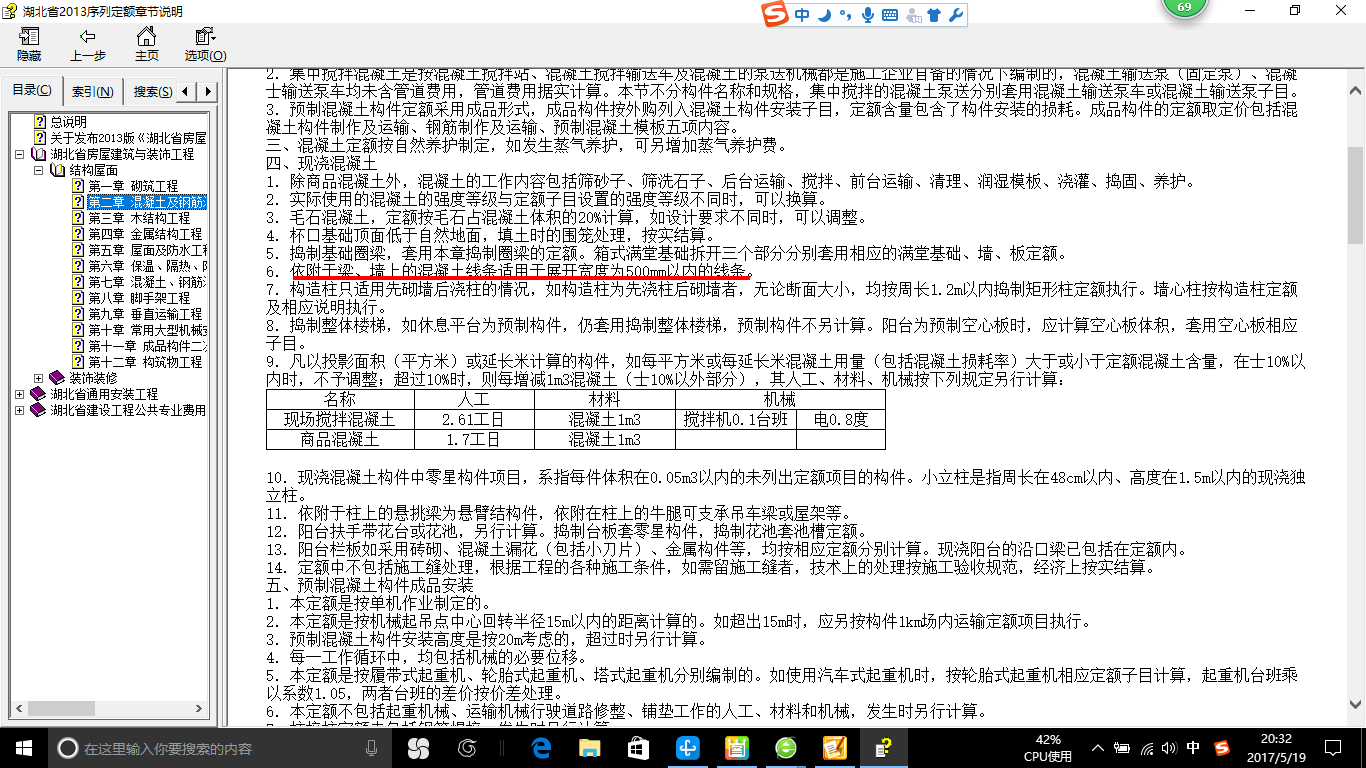
Task: Collapse the 湖北省房屋建筑与装饰工程 node
Action: [20, 155]
